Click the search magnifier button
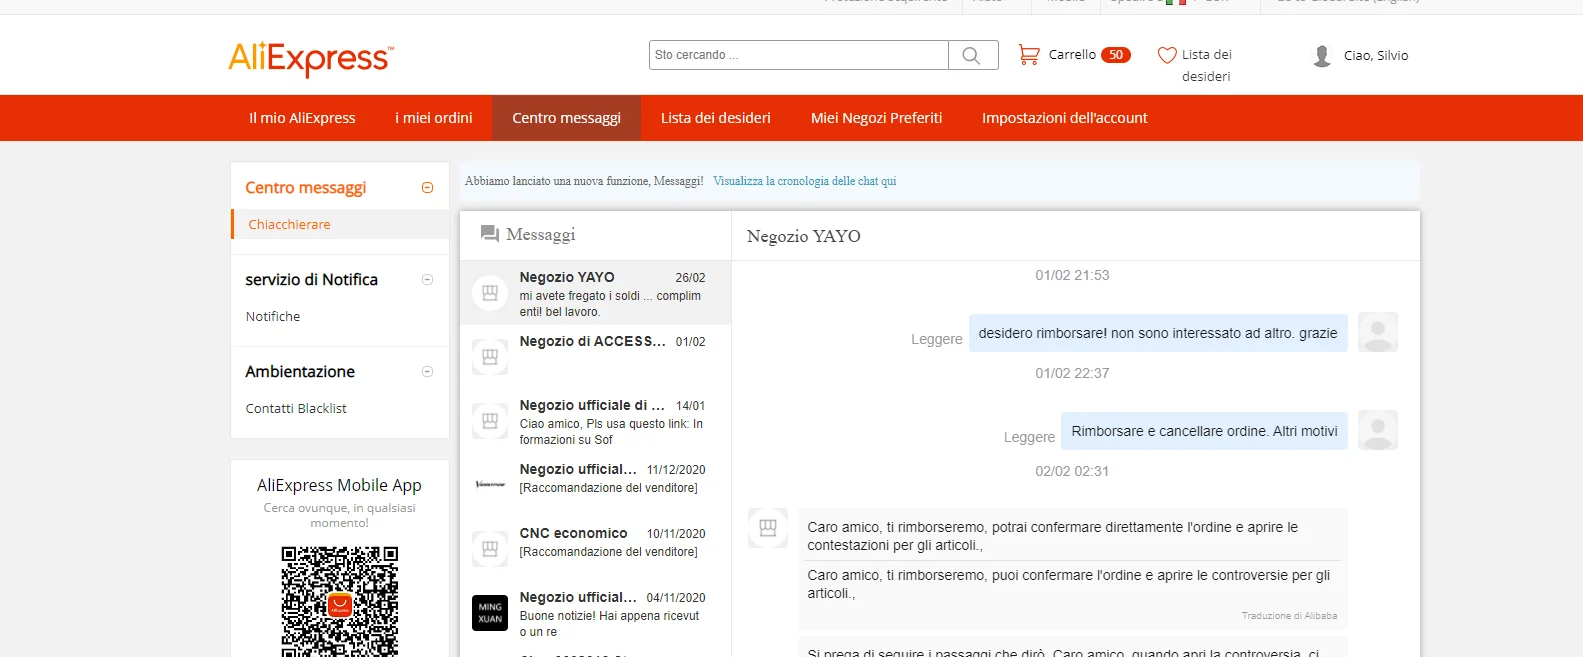Screen dimensions: 1583x657 tap(973, 55)
